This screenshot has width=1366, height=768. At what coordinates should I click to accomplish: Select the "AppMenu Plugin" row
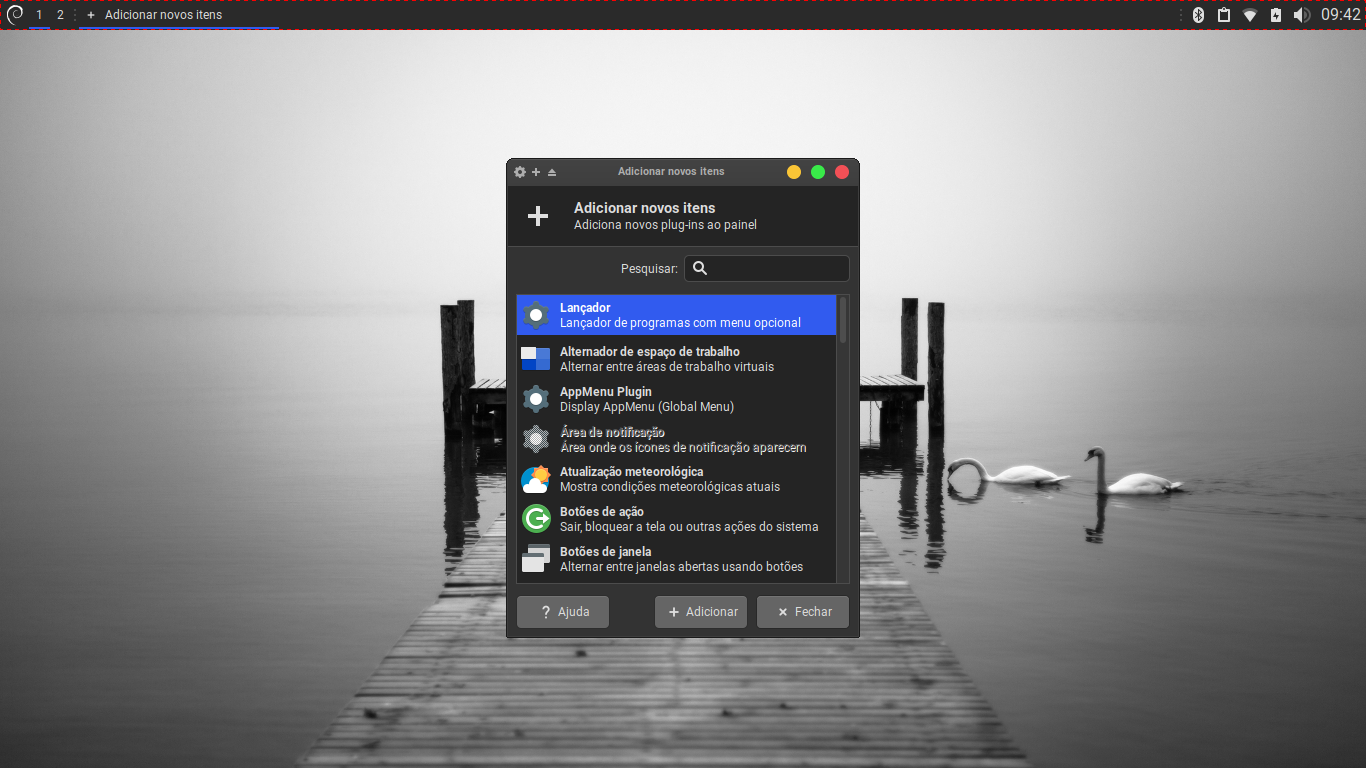[x=676, y=399]
